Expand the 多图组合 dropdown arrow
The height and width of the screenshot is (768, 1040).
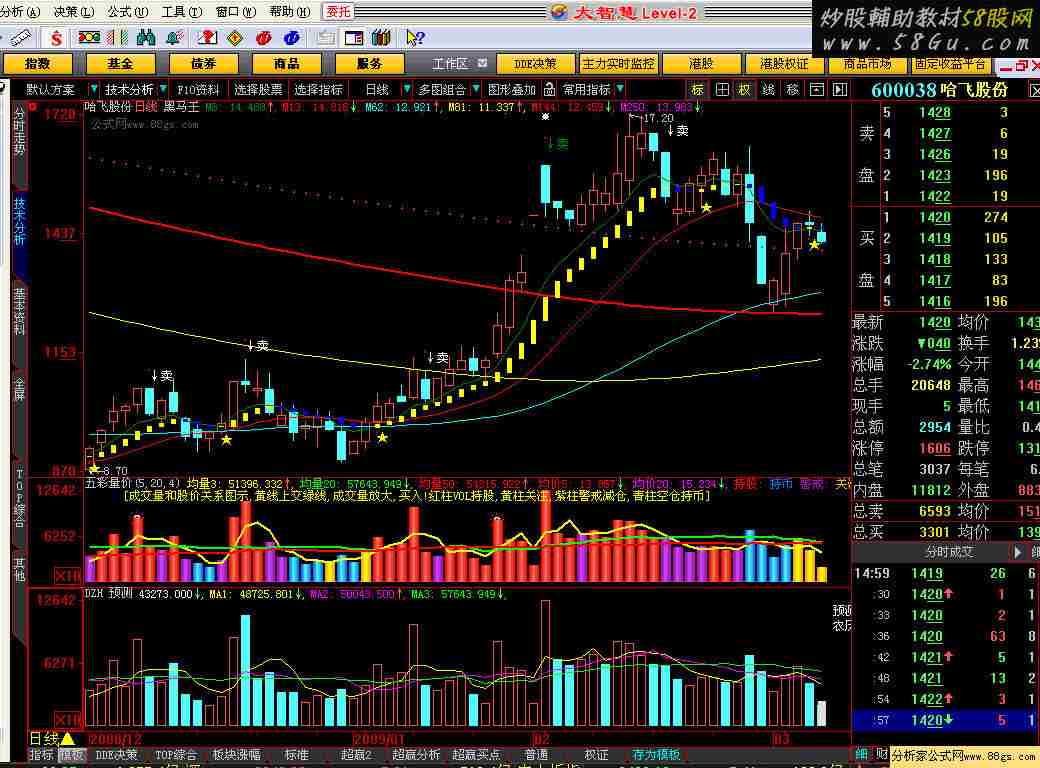point(476,89)
